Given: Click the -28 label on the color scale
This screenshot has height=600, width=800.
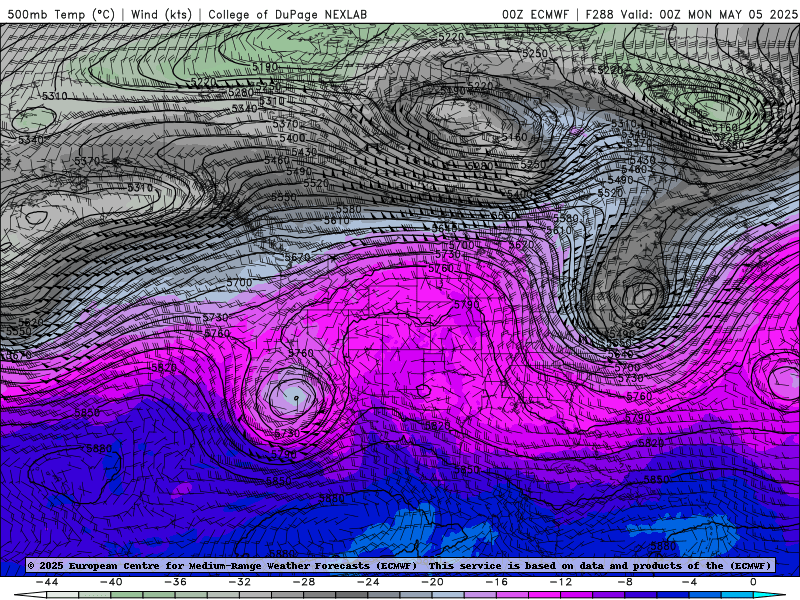Looking at the screenshot, I should coord(304,582).
